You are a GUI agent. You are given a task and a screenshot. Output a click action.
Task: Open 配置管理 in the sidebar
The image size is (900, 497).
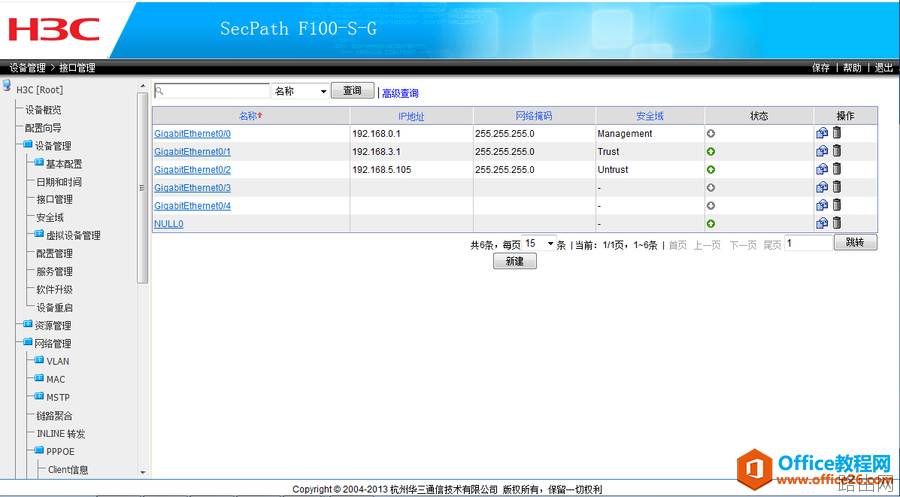(55, 254)
